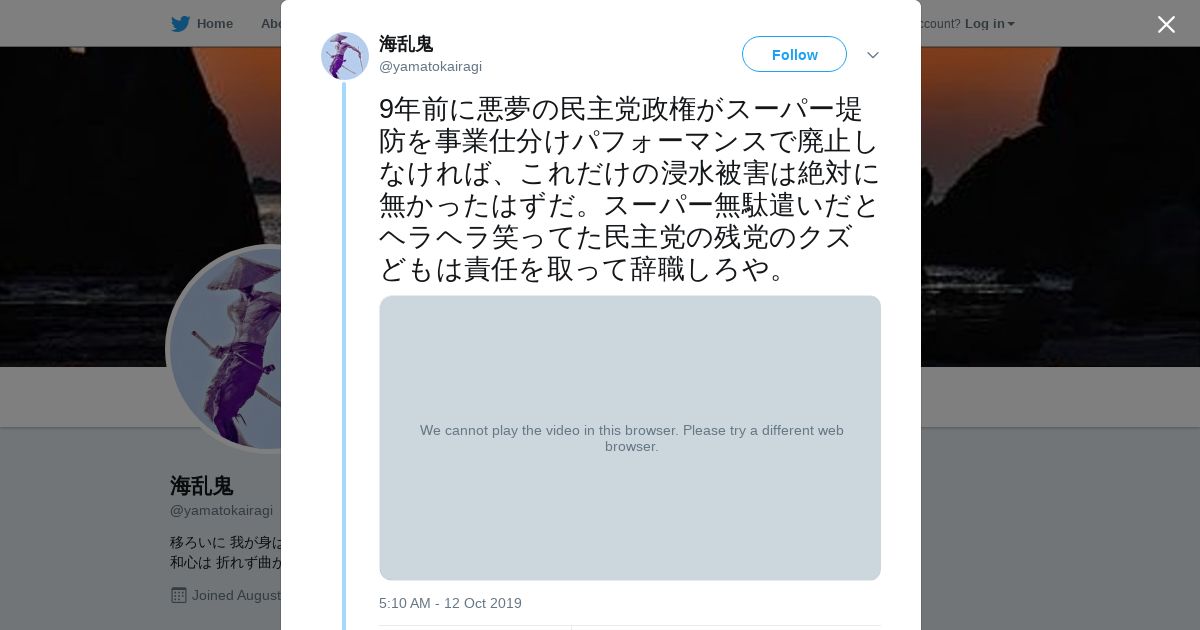This screenshot has width=1200, height=630.
Task: Click the 海乱鬼 display name in the tweet
Action: pos(406,44)
